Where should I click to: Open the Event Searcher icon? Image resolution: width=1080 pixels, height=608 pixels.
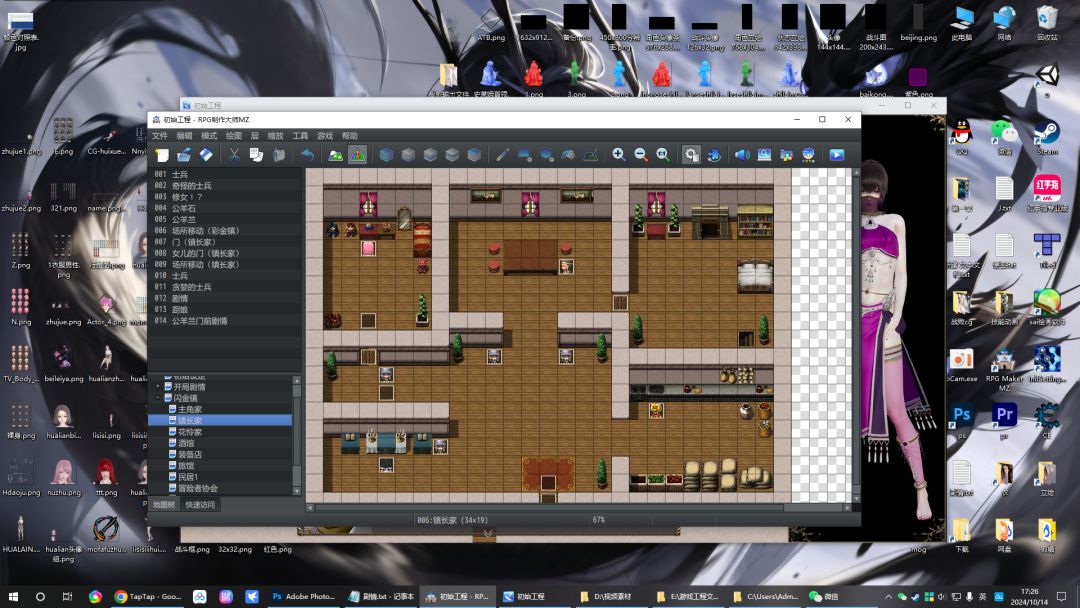(764, 155)
